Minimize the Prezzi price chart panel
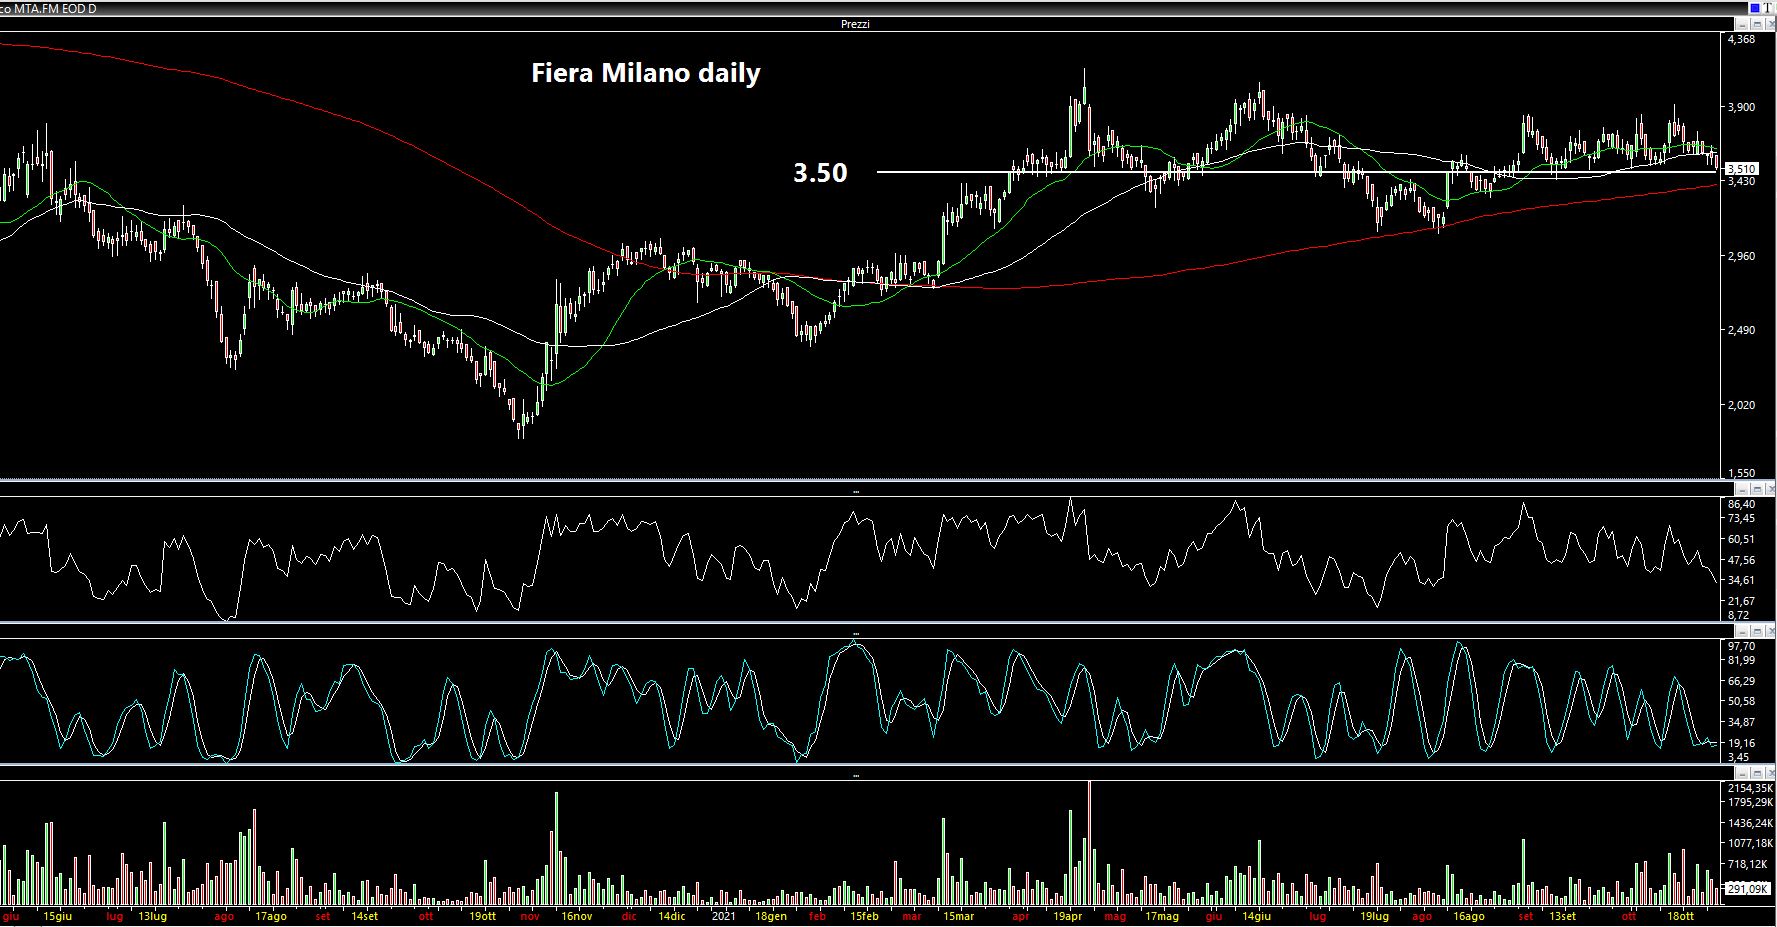The width and height of the screenshot is (1777, 927). (1741, 24)
